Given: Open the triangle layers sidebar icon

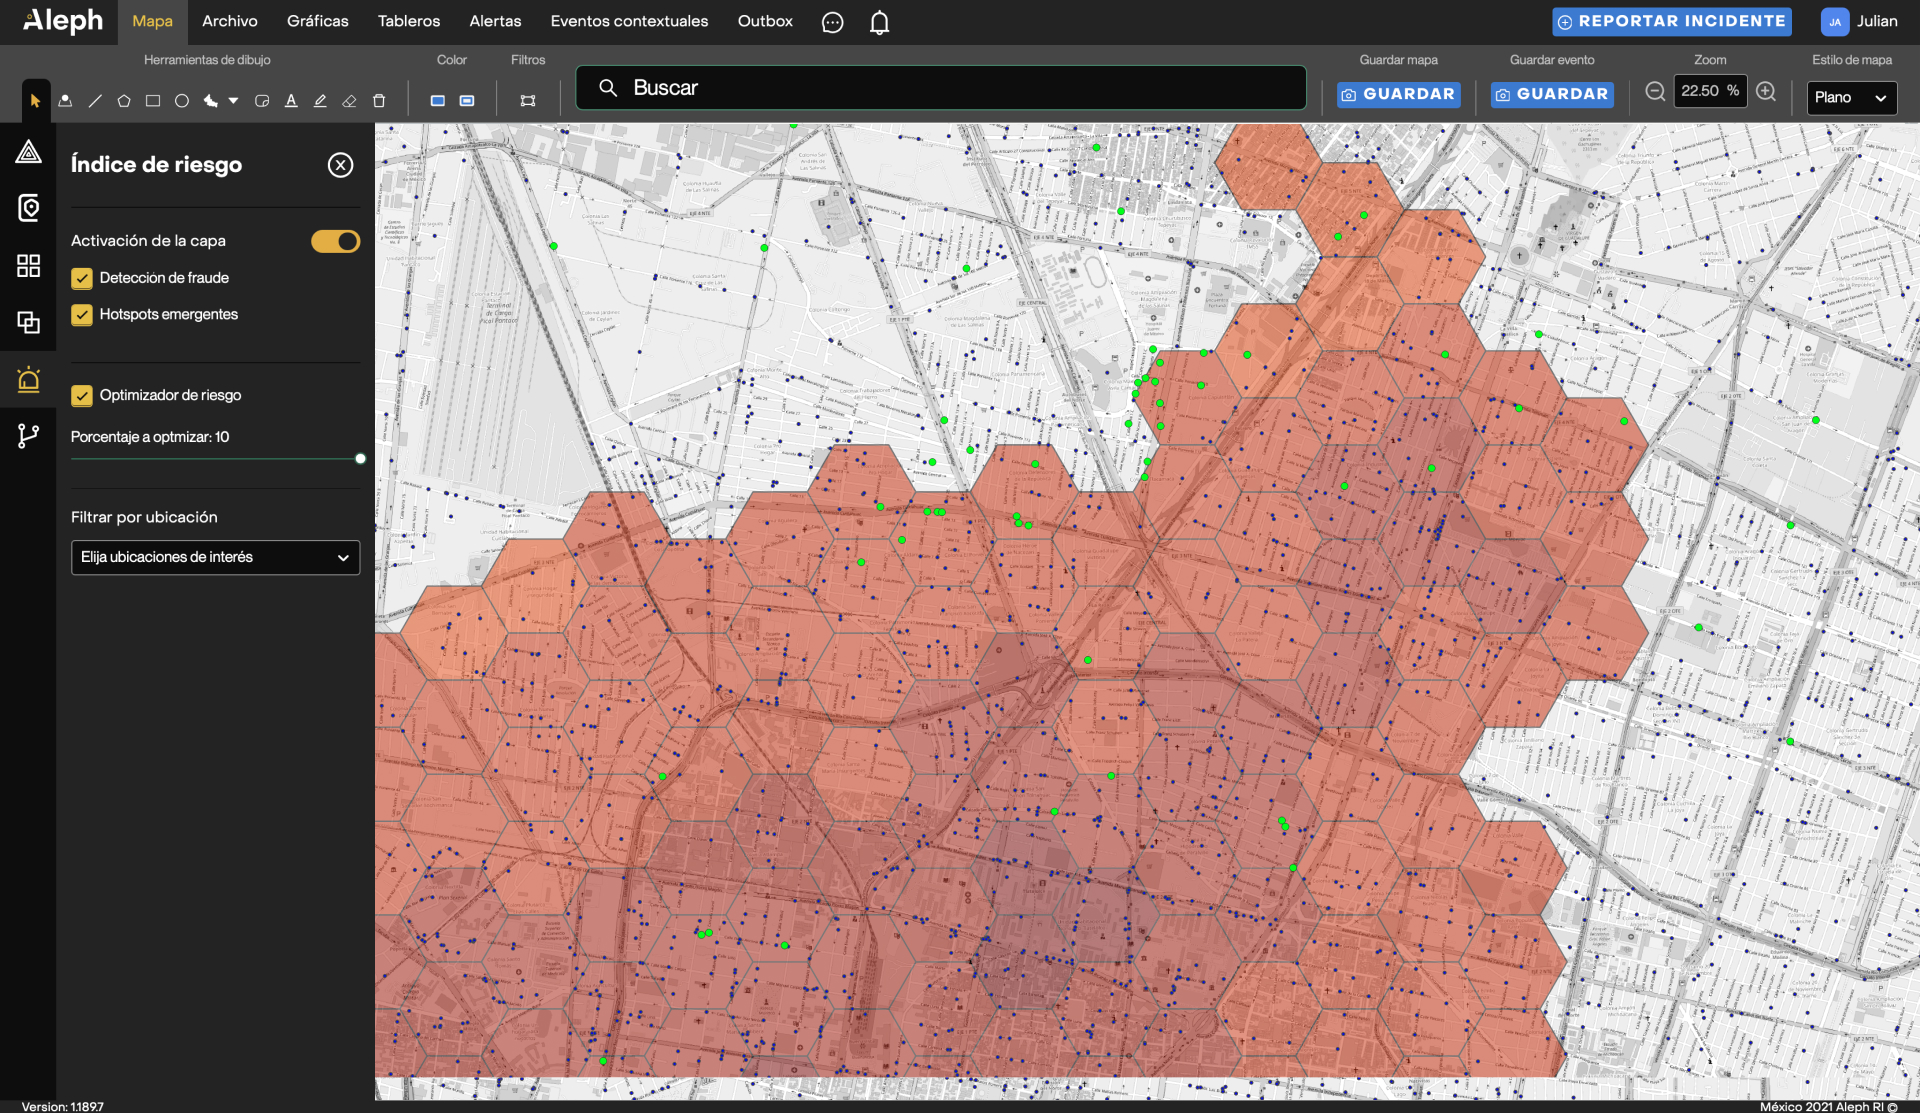Looking at the screenshot, I should pyautogui.click(x=28, y=152).
